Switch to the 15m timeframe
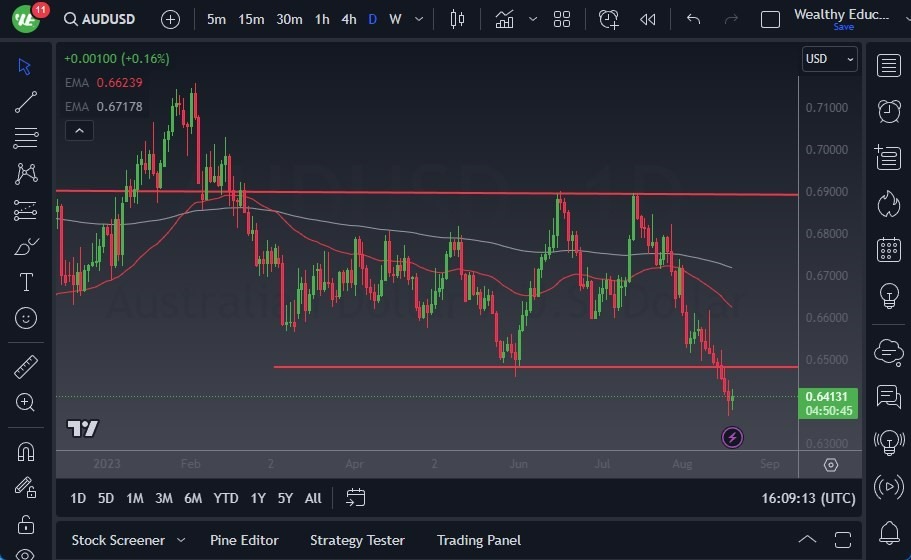The image size is (911, 560). pos(251,19)
